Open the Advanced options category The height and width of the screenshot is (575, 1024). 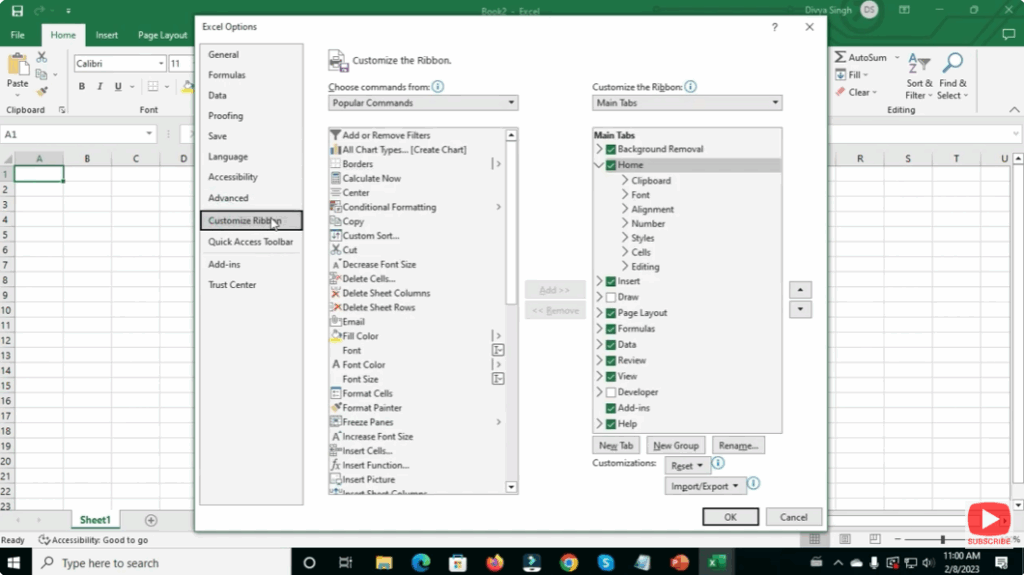(x=228, y=198)
